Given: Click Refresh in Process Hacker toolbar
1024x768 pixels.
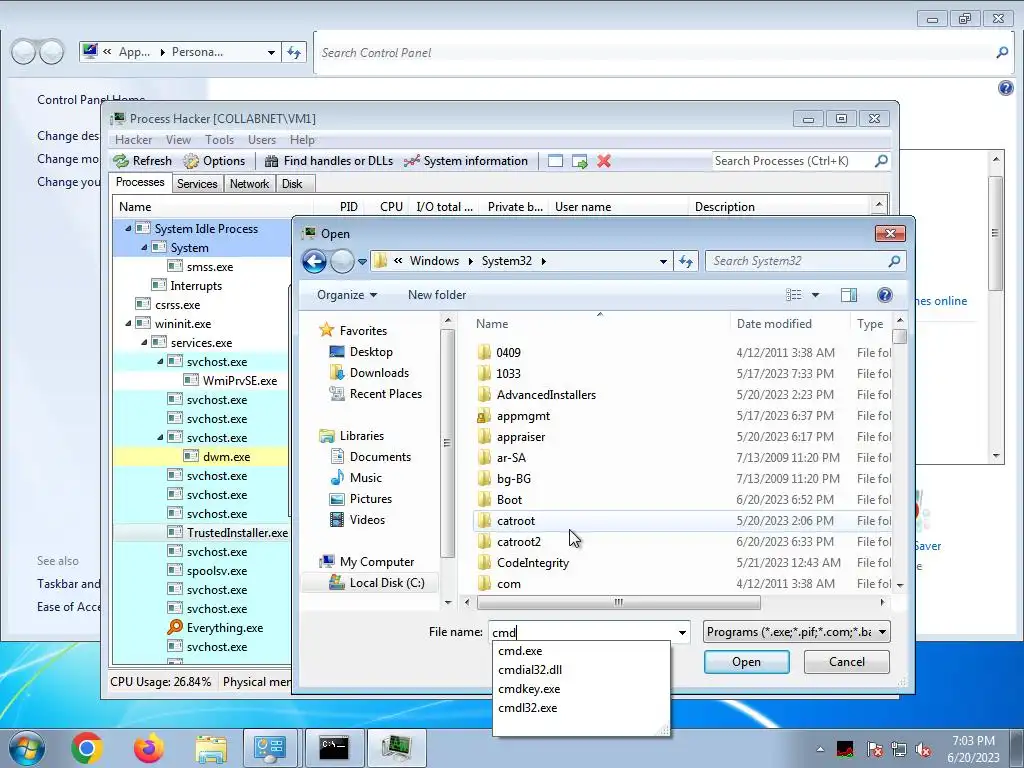Looking at the screenshot, I should [142, 161].
